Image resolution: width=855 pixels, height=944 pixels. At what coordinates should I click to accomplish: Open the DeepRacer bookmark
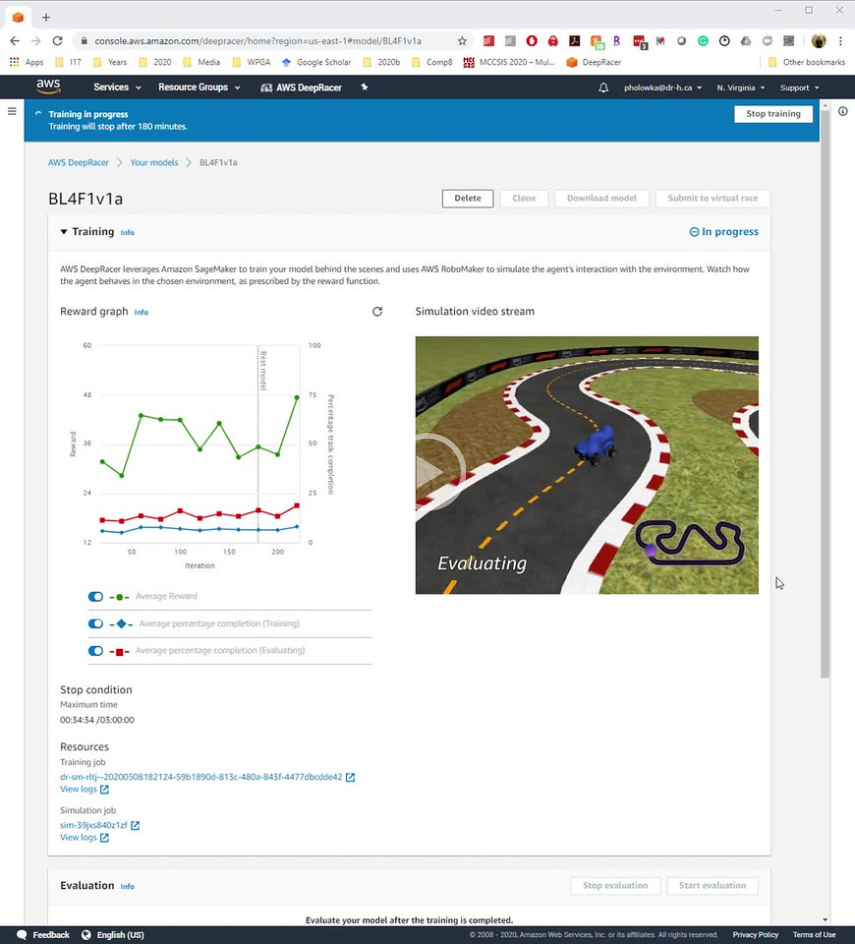pos(594,62)
